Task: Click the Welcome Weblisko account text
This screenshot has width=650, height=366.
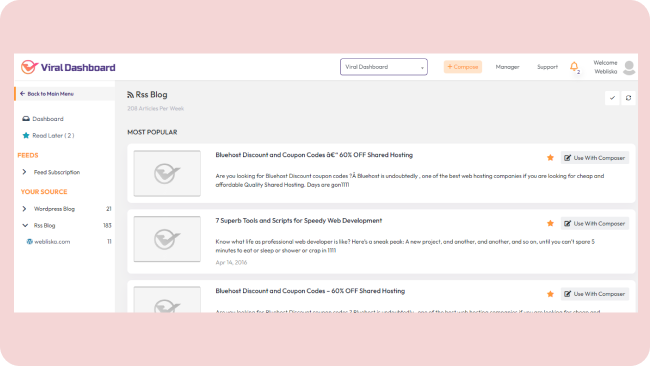Action: (605, 67)
